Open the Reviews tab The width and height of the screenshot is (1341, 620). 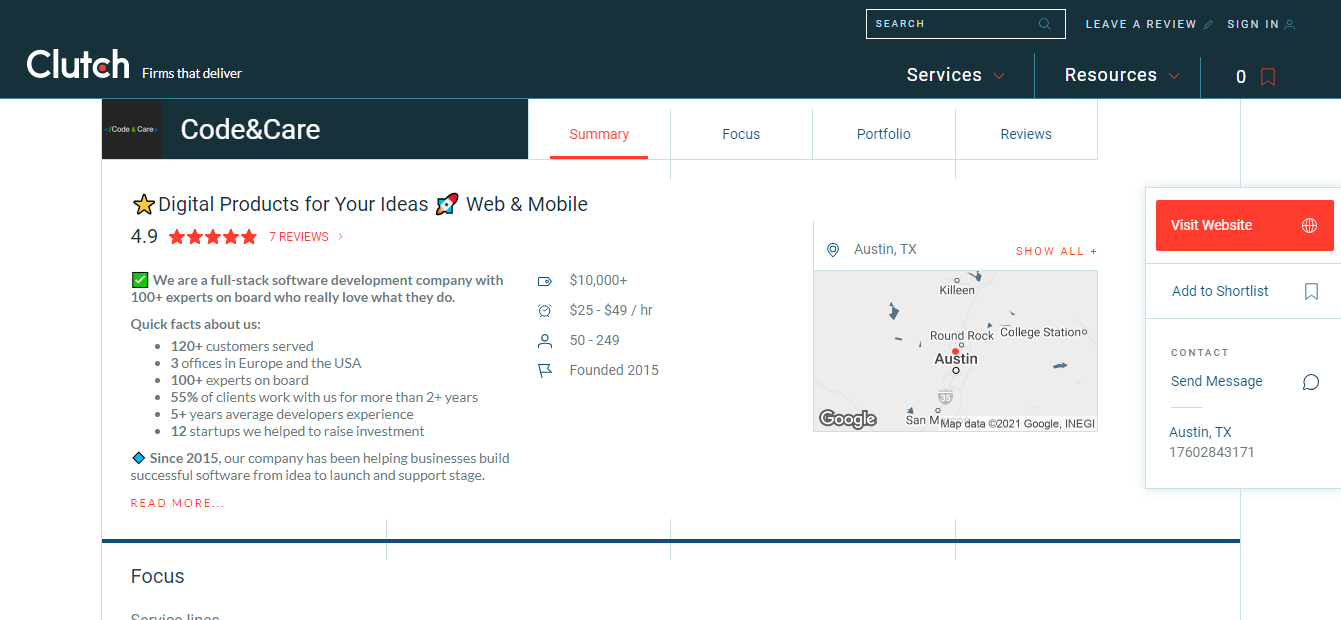[x=1026, y=134]
